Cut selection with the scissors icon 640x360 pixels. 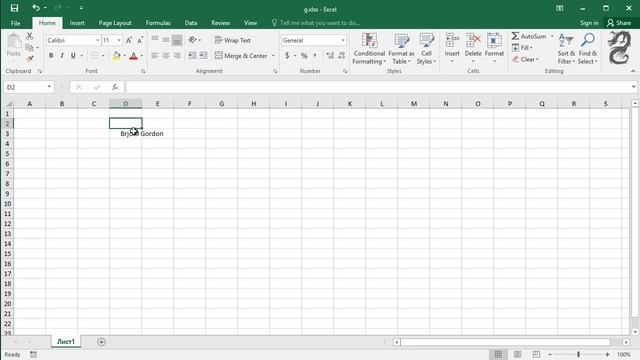pyautogui.click(x=29, y=36)
